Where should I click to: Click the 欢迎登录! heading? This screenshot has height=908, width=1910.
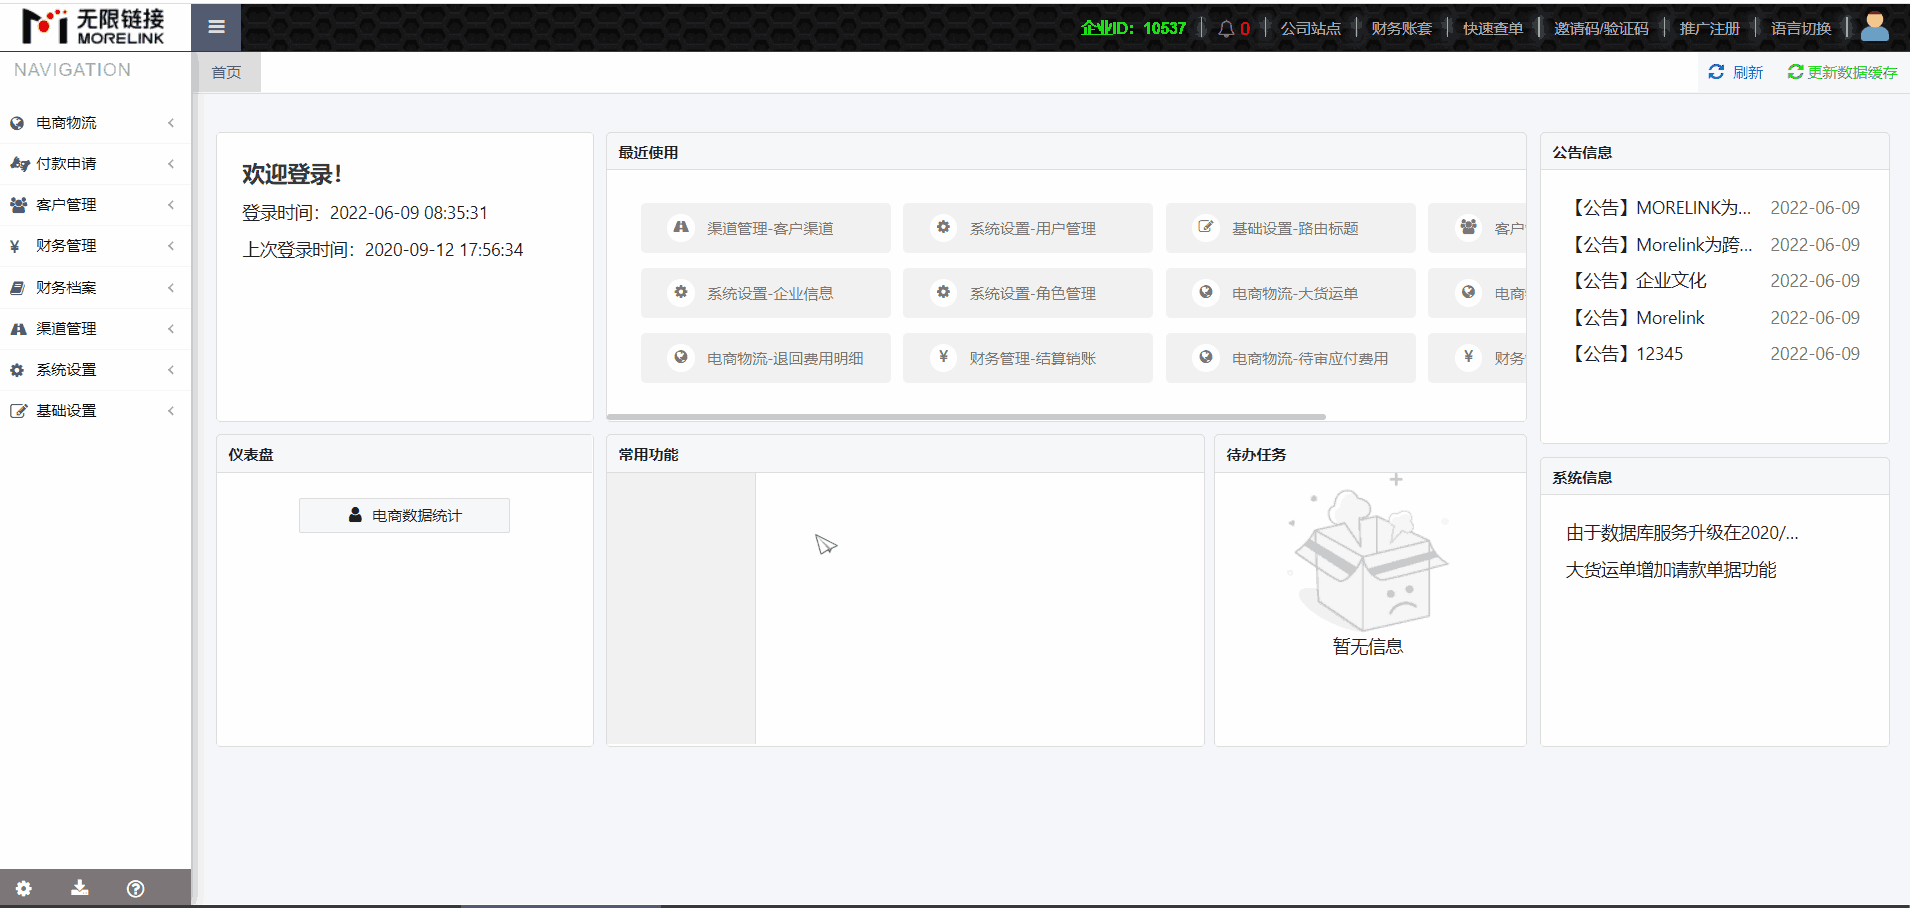[x=292, y=174]
